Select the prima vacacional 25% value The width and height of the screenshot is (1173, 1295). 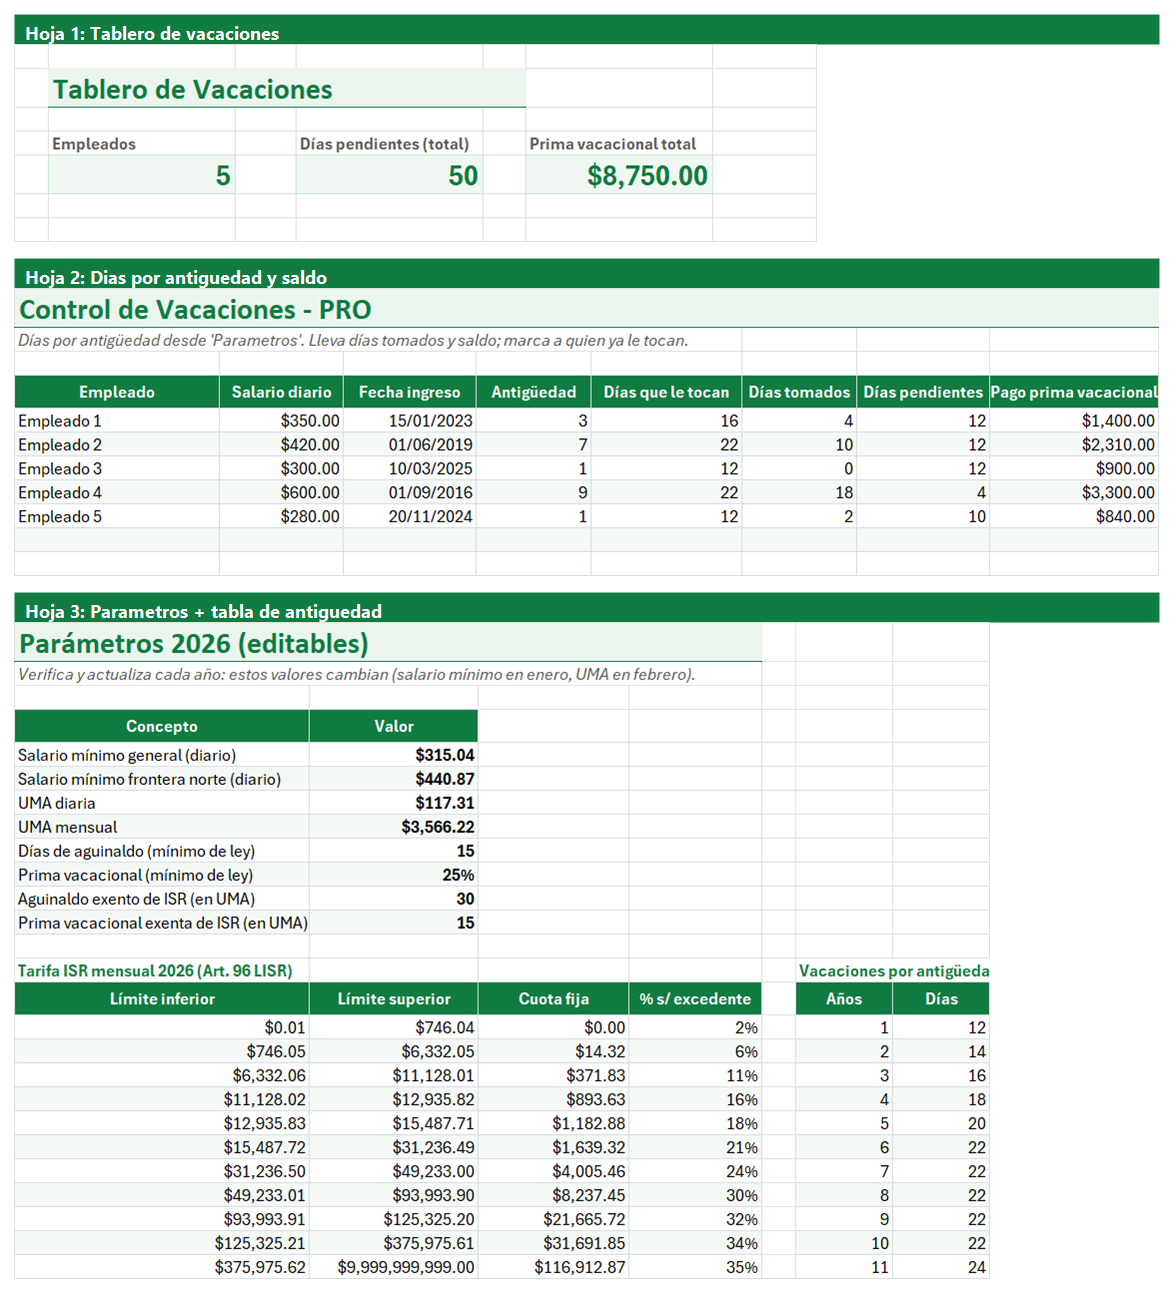pyautogui.click(x=394, y=875)
